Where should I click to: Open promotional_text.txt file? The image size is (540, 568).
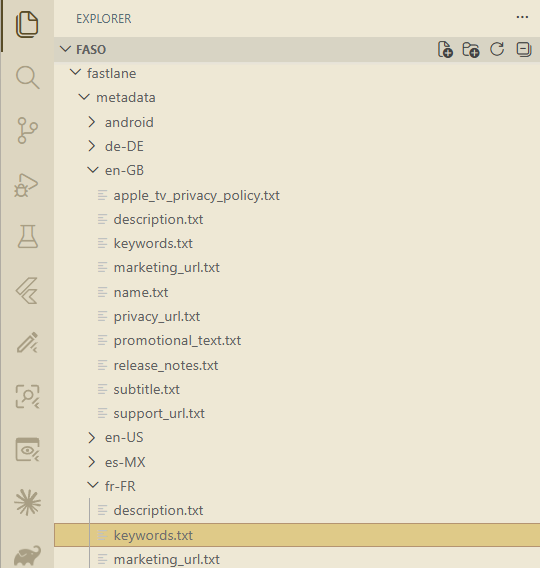coord(177,341)
